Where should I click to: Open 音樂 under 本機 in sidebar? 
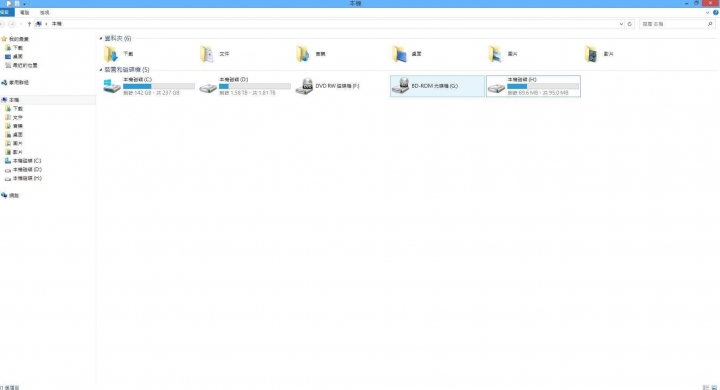pos(14,126)
